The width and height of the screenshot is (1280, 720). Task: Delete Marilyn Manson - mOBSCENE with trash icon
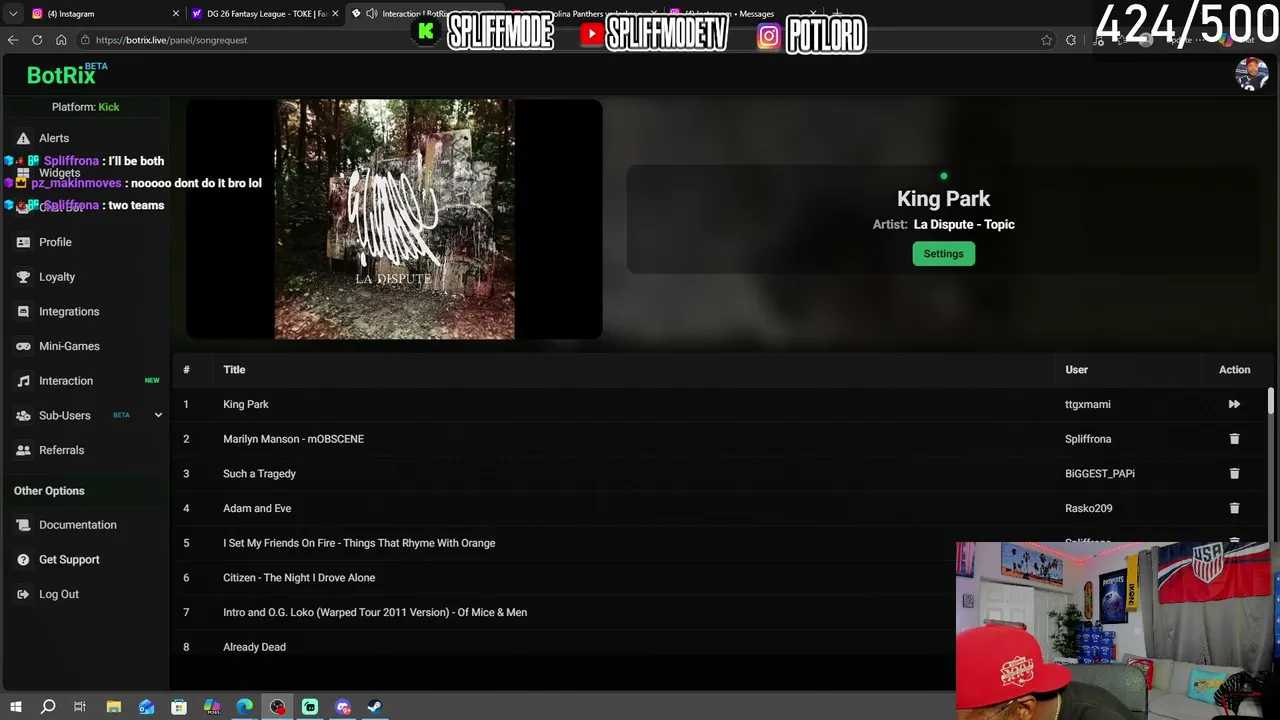tap(1234, 439)
